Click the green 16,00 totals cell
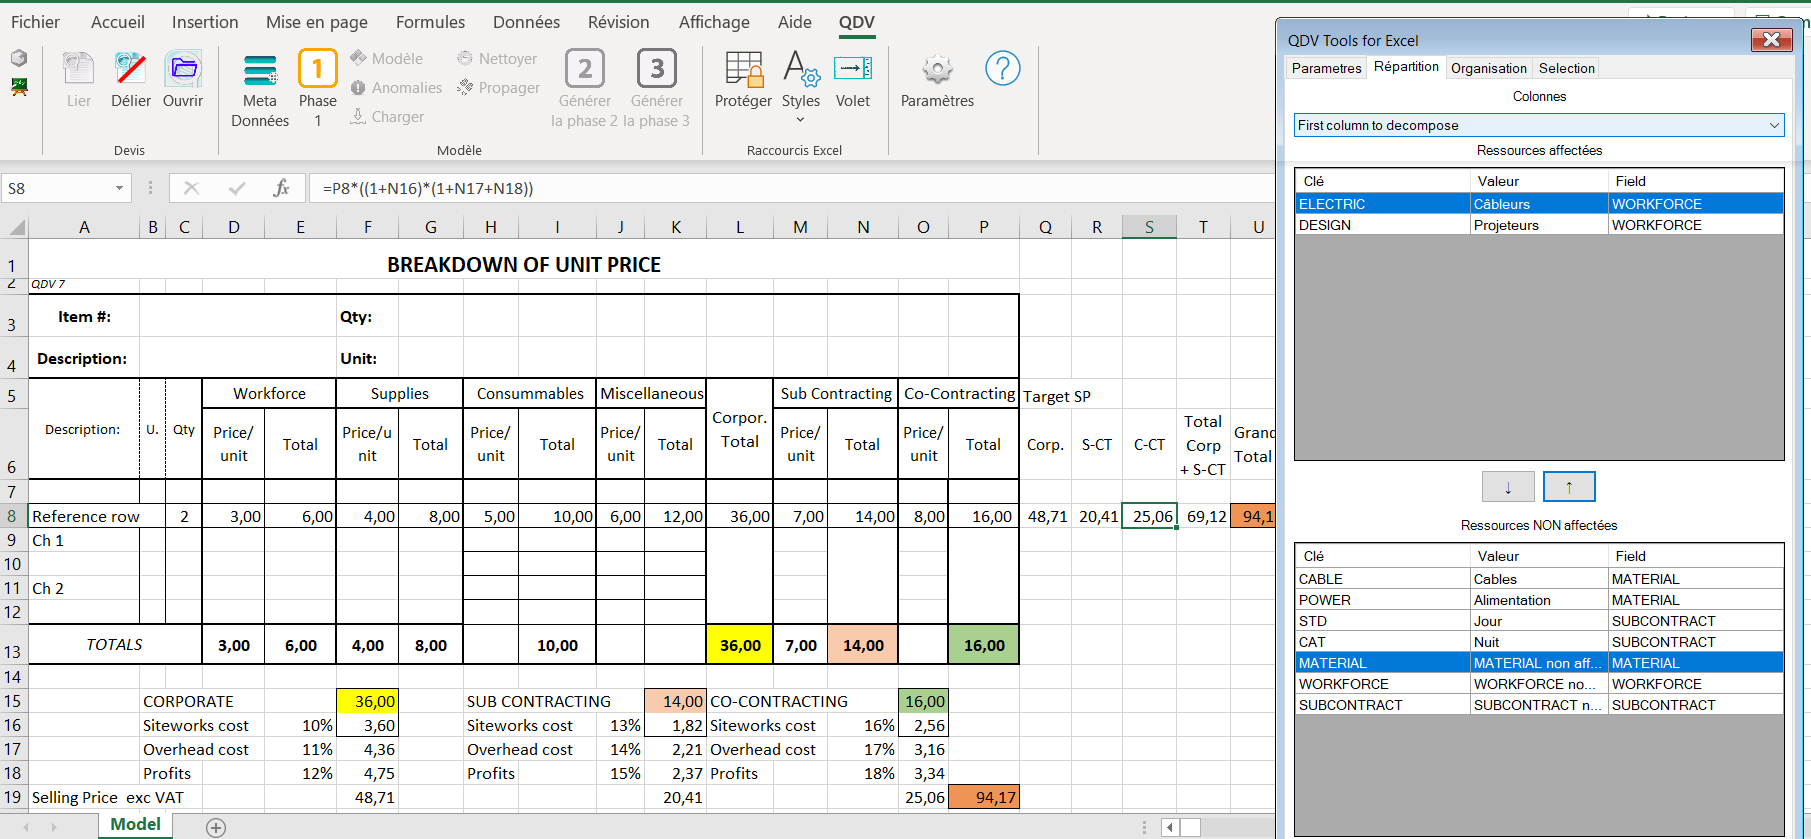 [x=983, y=645]
